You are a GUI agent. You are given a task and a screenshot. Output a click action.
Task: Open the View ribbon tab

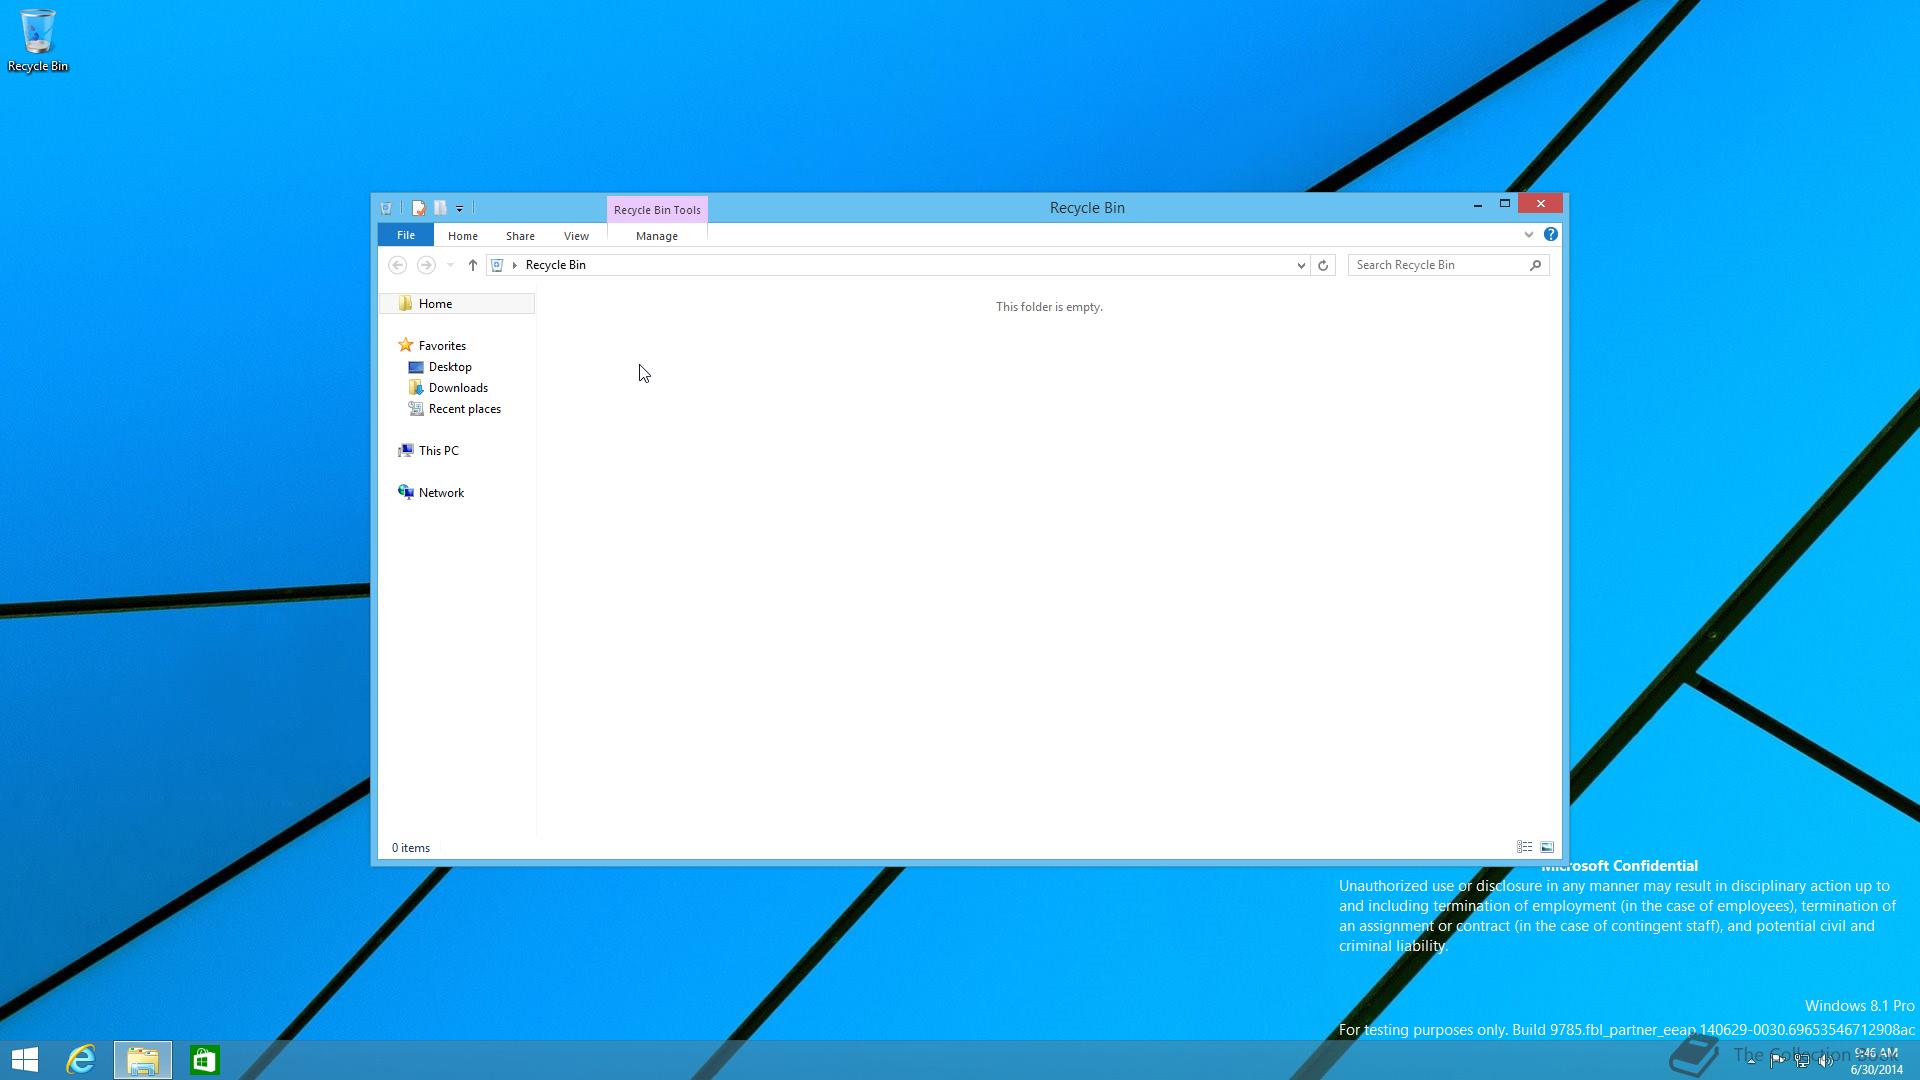(x=576, y=236)
